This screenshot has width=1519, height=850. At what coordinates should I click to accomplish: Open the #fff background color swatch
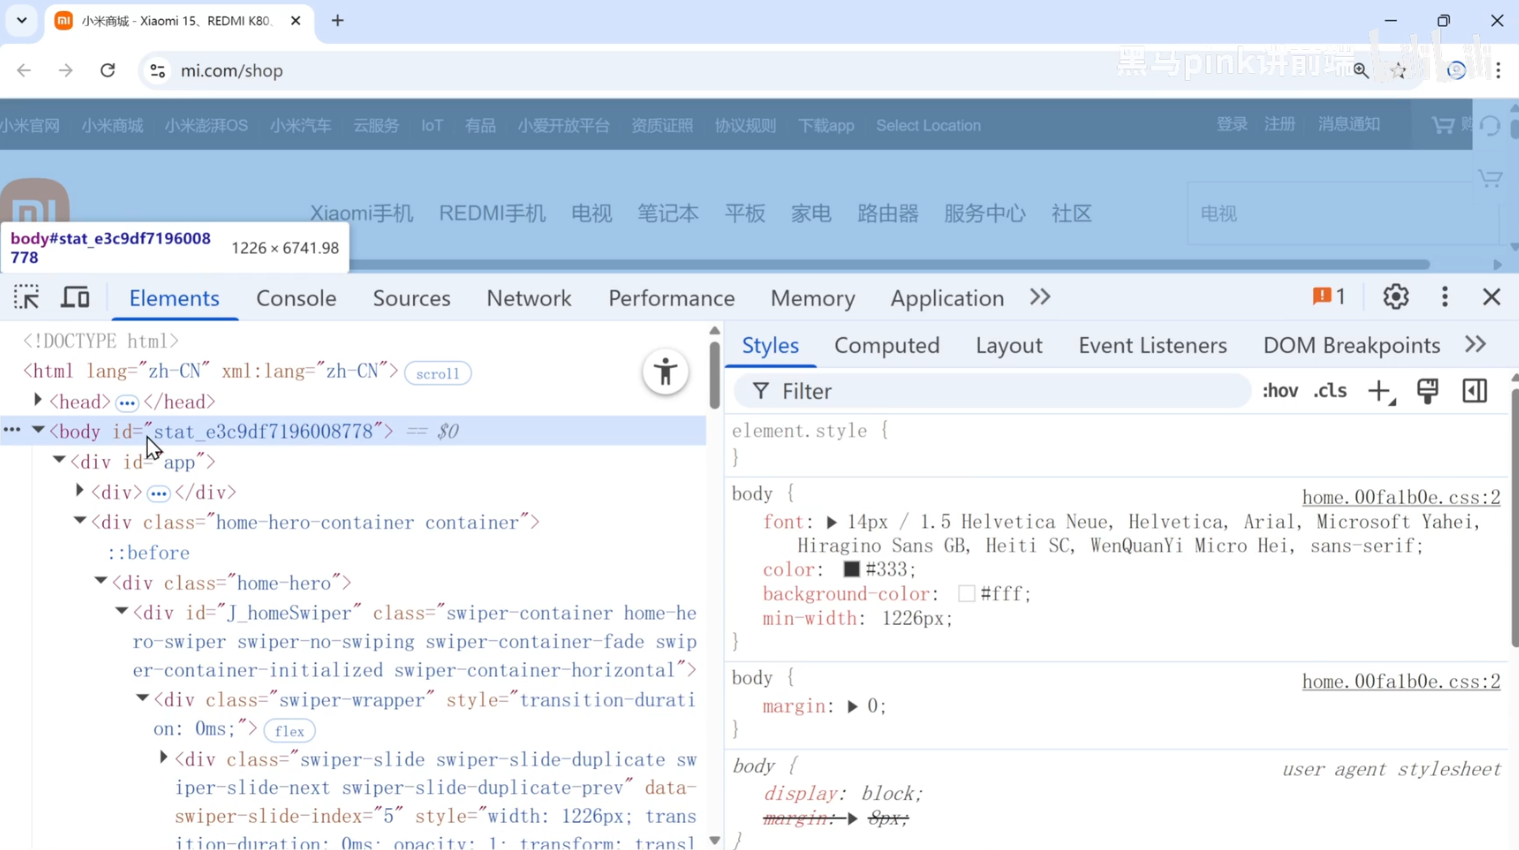[x=966, y=593]
